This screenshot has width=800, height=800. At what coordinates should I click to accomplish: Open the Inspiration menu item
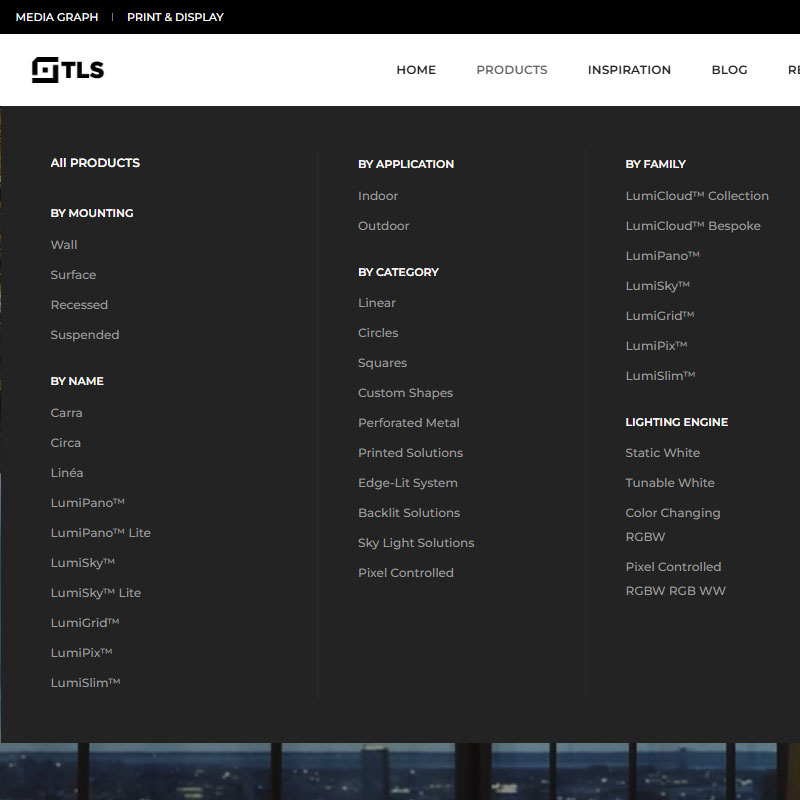(629, 70)
